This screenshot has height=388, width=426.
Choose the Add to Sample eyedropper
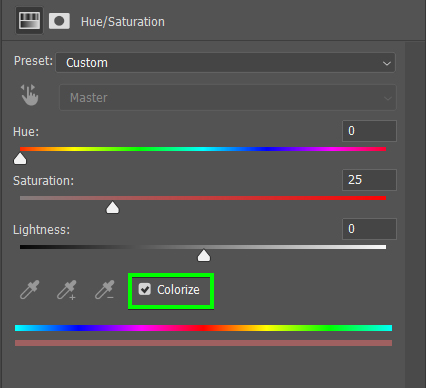click(x=67, y=289)
